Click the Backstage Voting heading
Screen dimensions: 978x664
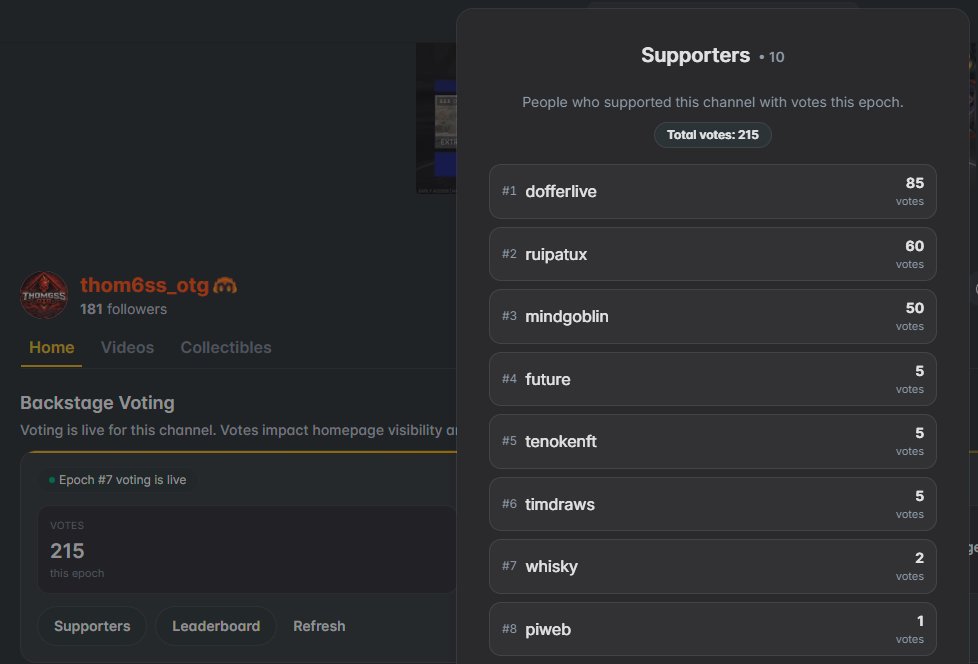[x=97, y=403]
